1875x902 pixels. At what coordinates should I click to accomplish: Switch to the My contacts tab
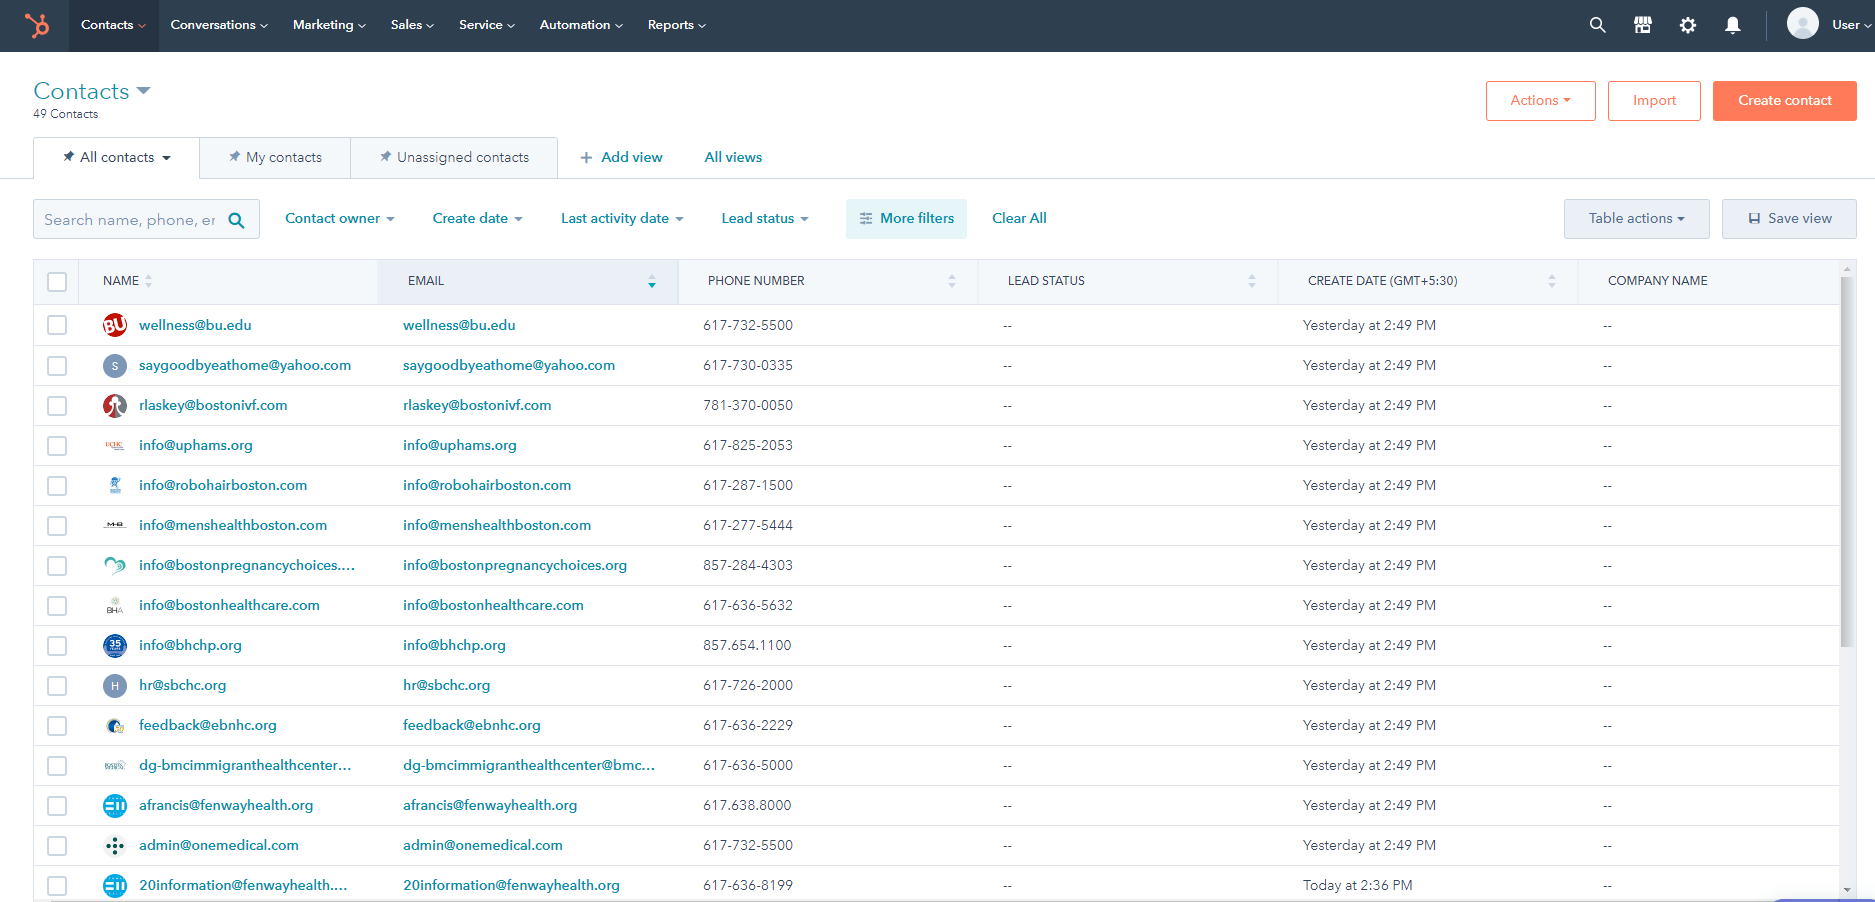275,158
